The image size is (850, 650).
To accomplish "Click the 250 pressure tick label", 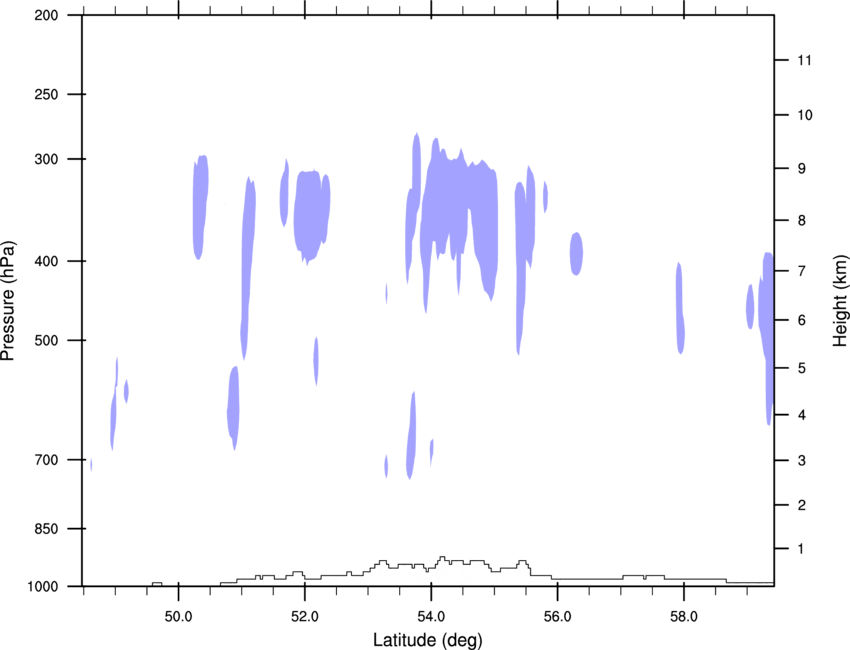I will (46, 94).
